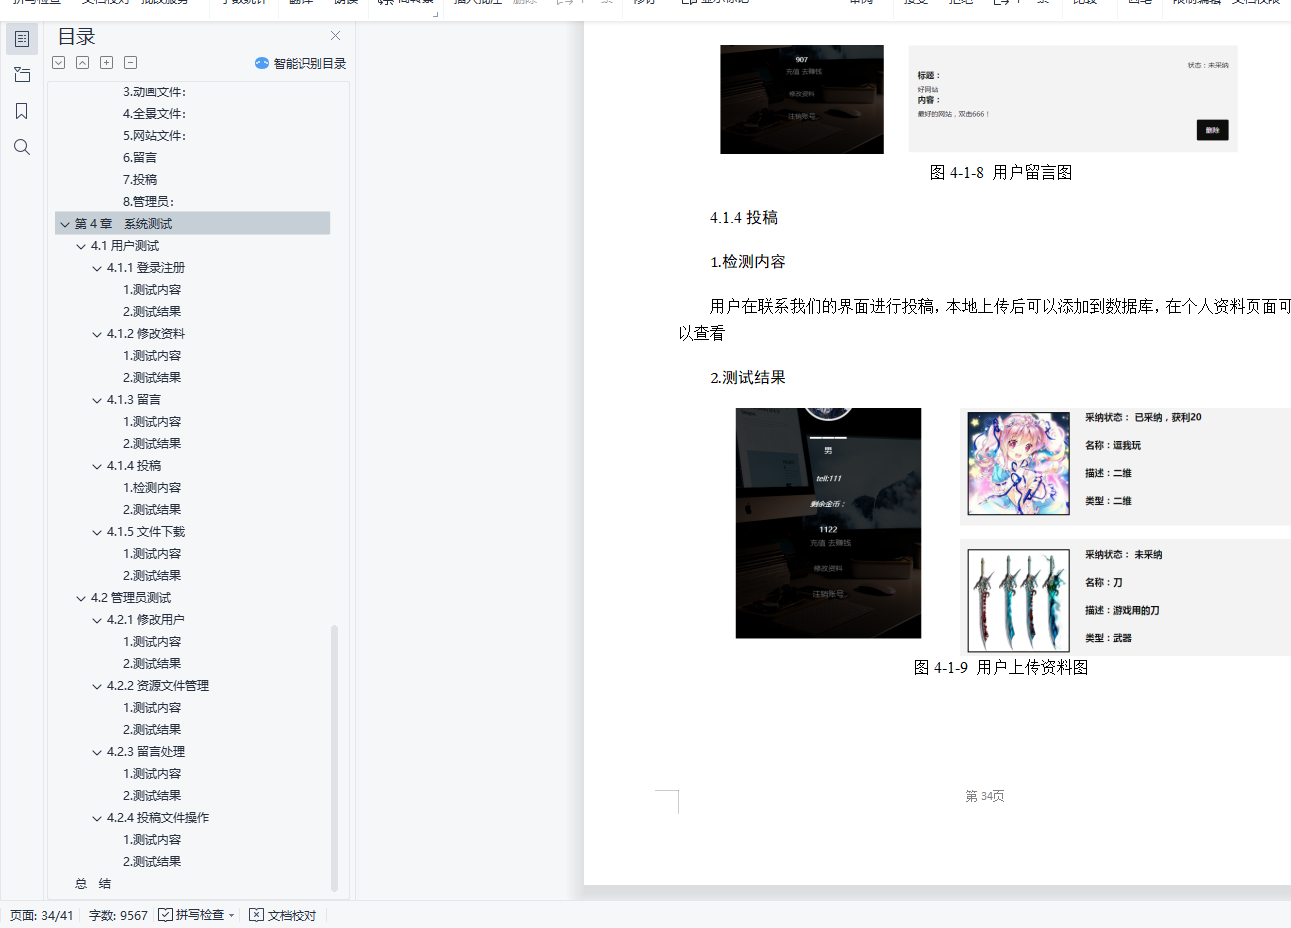
Task: Go to the 总 结 heading in the outline
Action: point(93,884)
